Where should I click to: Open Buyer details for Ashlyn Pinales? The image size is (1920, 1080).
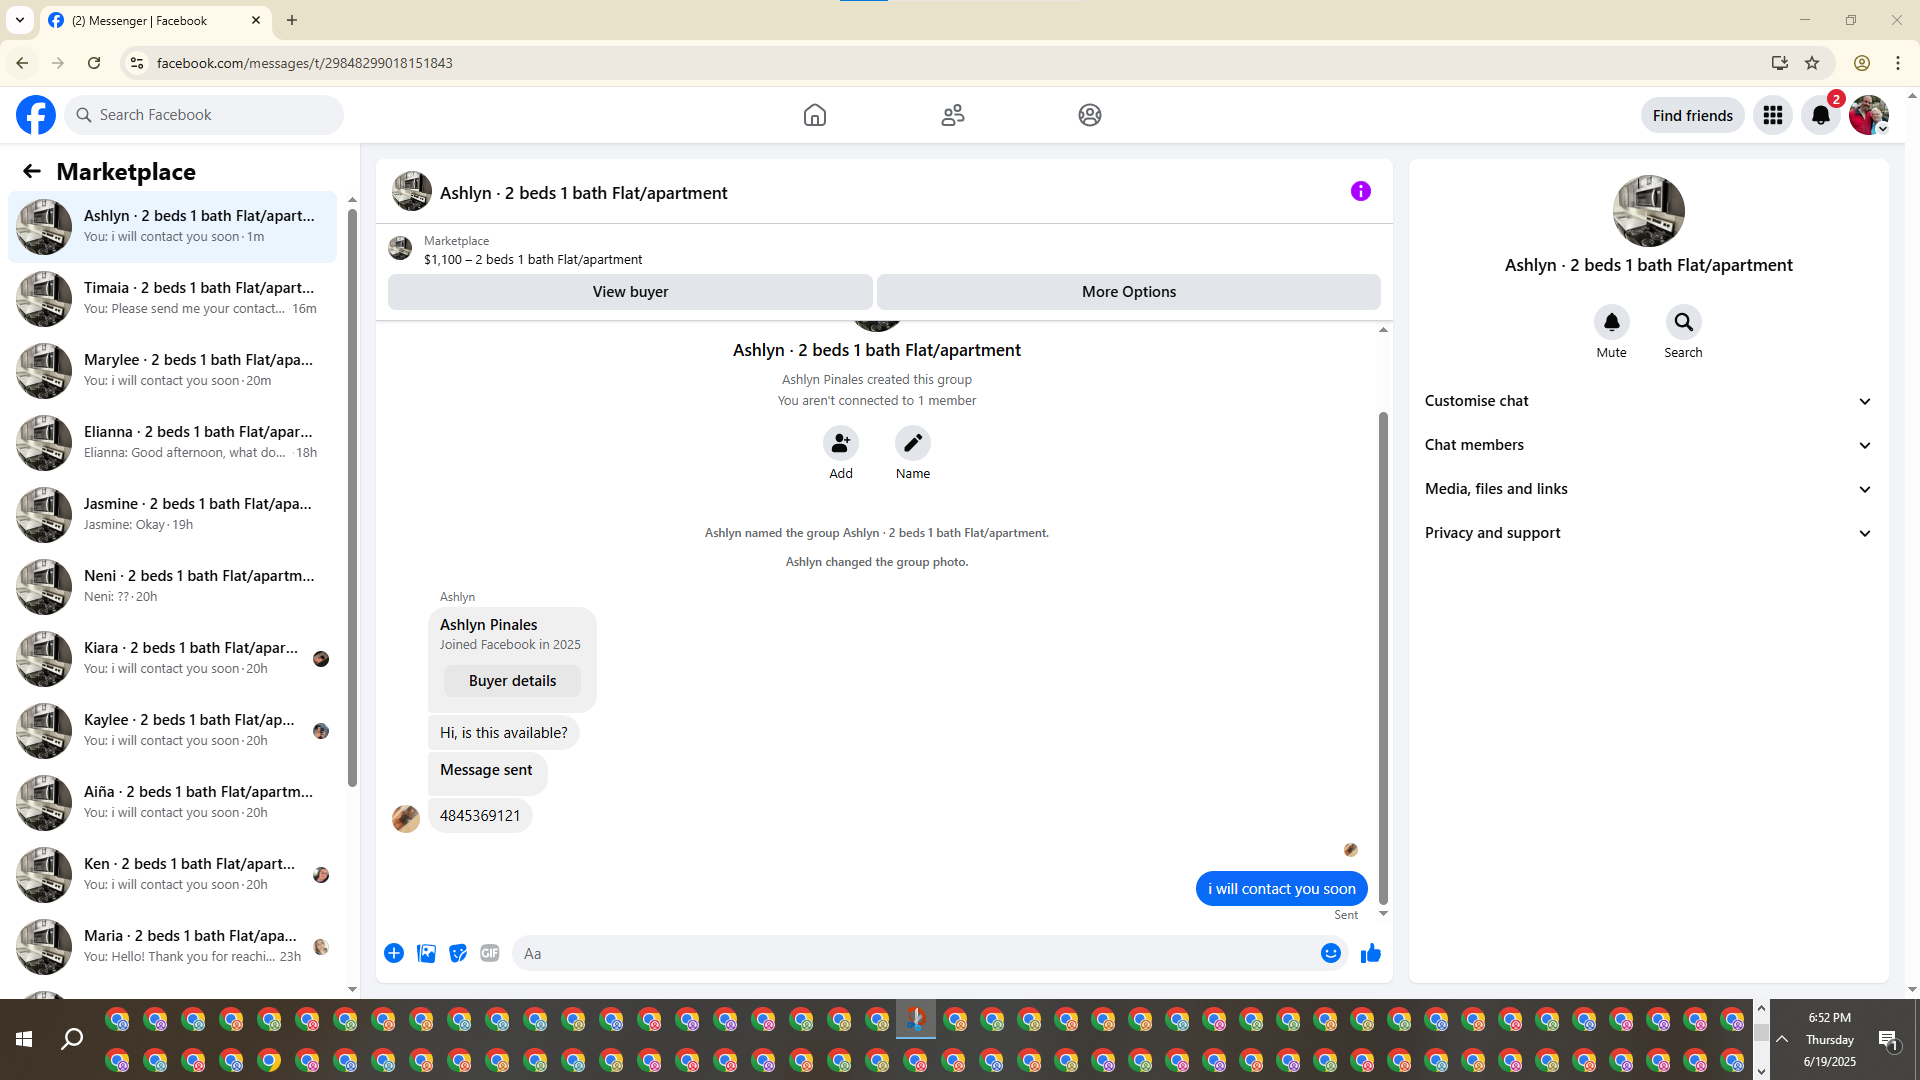tap(512, 681)
